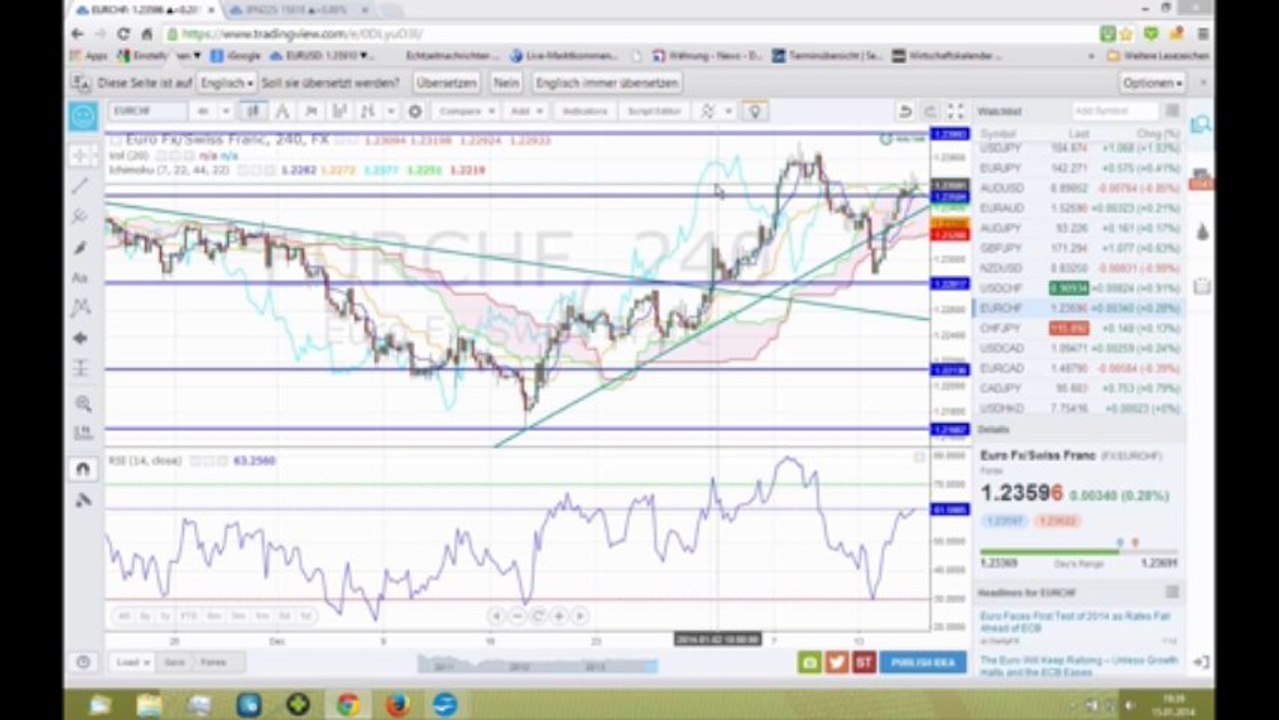
Task: Click the TradingView smiley logo button
Action: point(83,116)
